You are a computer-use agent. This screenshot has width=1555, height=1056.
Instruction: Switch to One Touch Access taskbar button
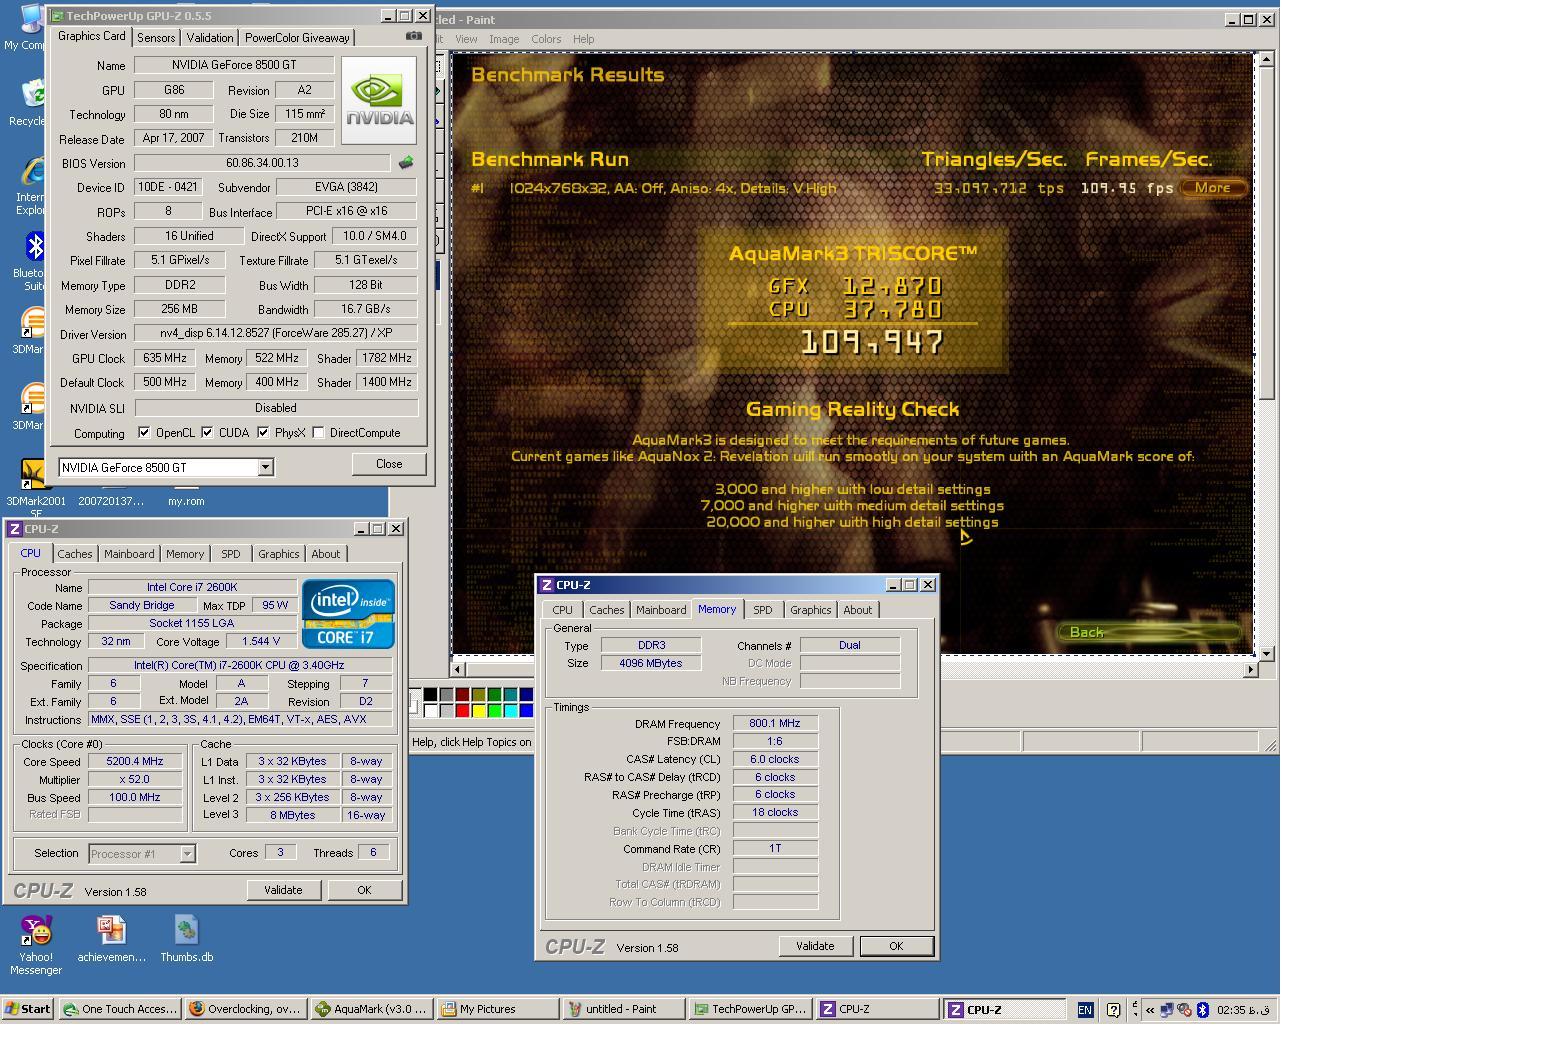(x=120, y=1009)
